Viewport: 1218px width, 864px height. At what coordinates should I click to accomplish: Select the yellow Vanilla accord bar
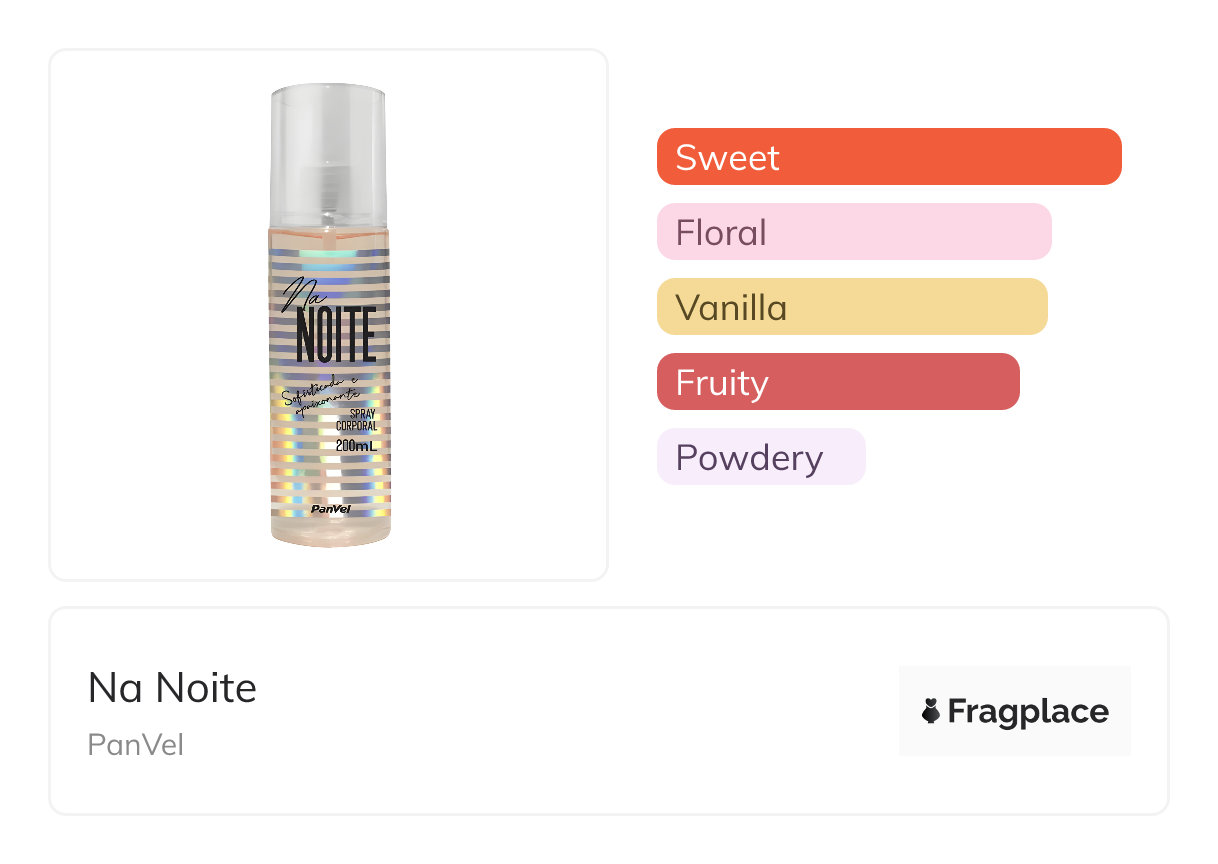(851, 307)
